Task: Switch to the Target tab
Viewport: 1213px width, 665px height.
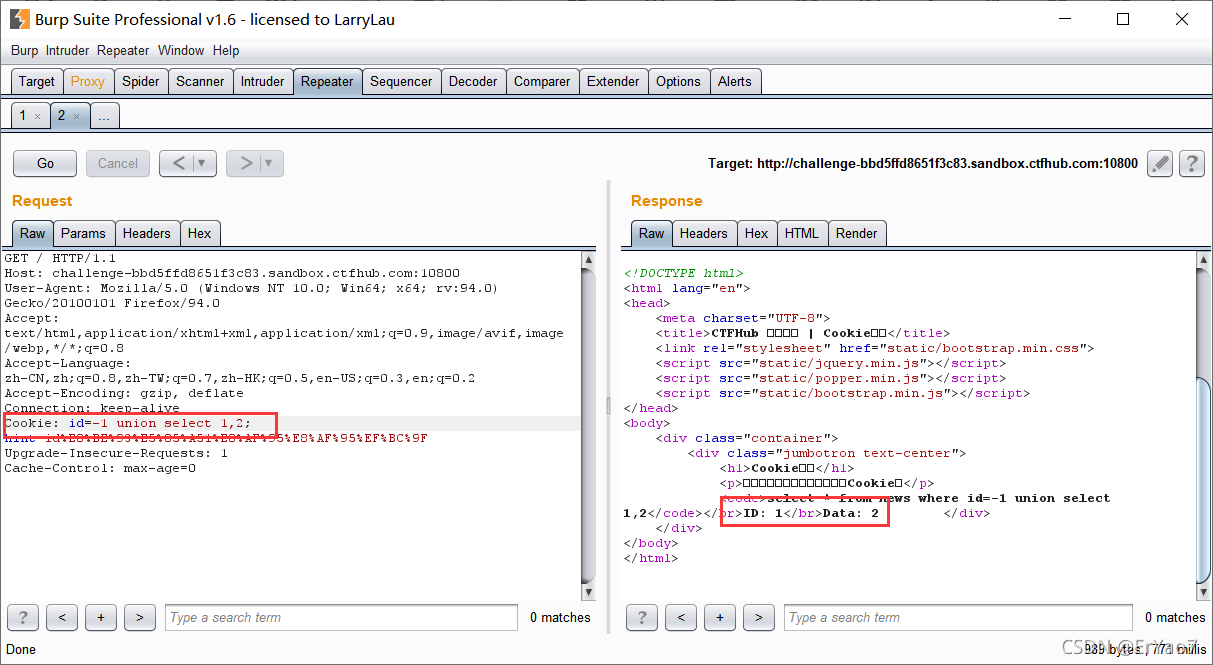Action: coord(37,81)
